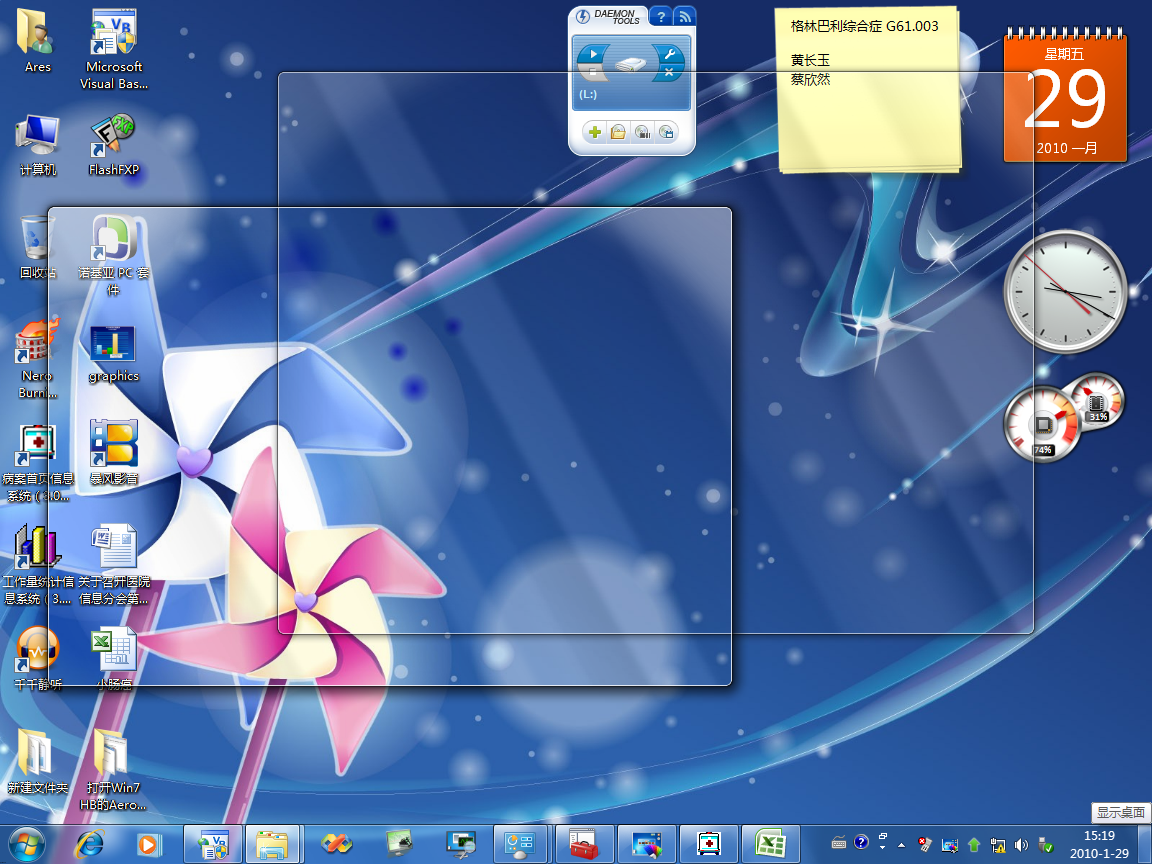Click the Daemon Tools unmount stop button

tap(592, 73)
